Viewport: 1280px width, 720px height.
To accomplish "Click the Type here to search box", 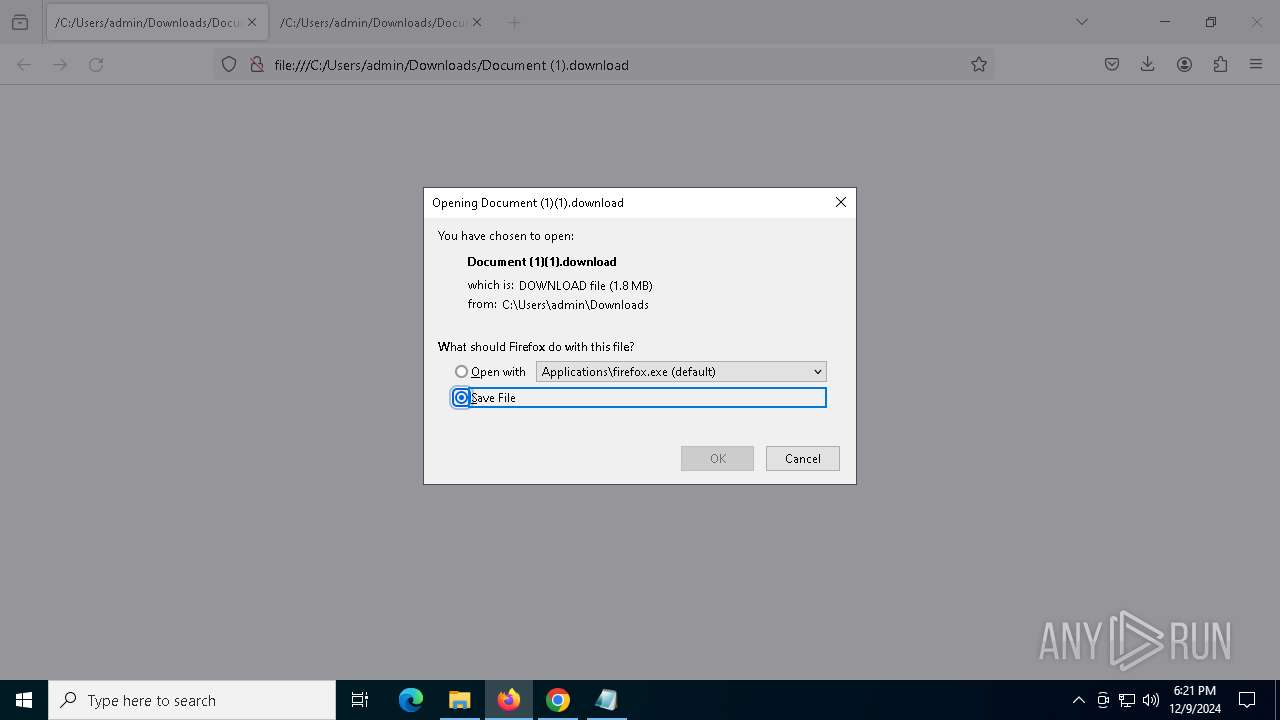I will point(192,700).
